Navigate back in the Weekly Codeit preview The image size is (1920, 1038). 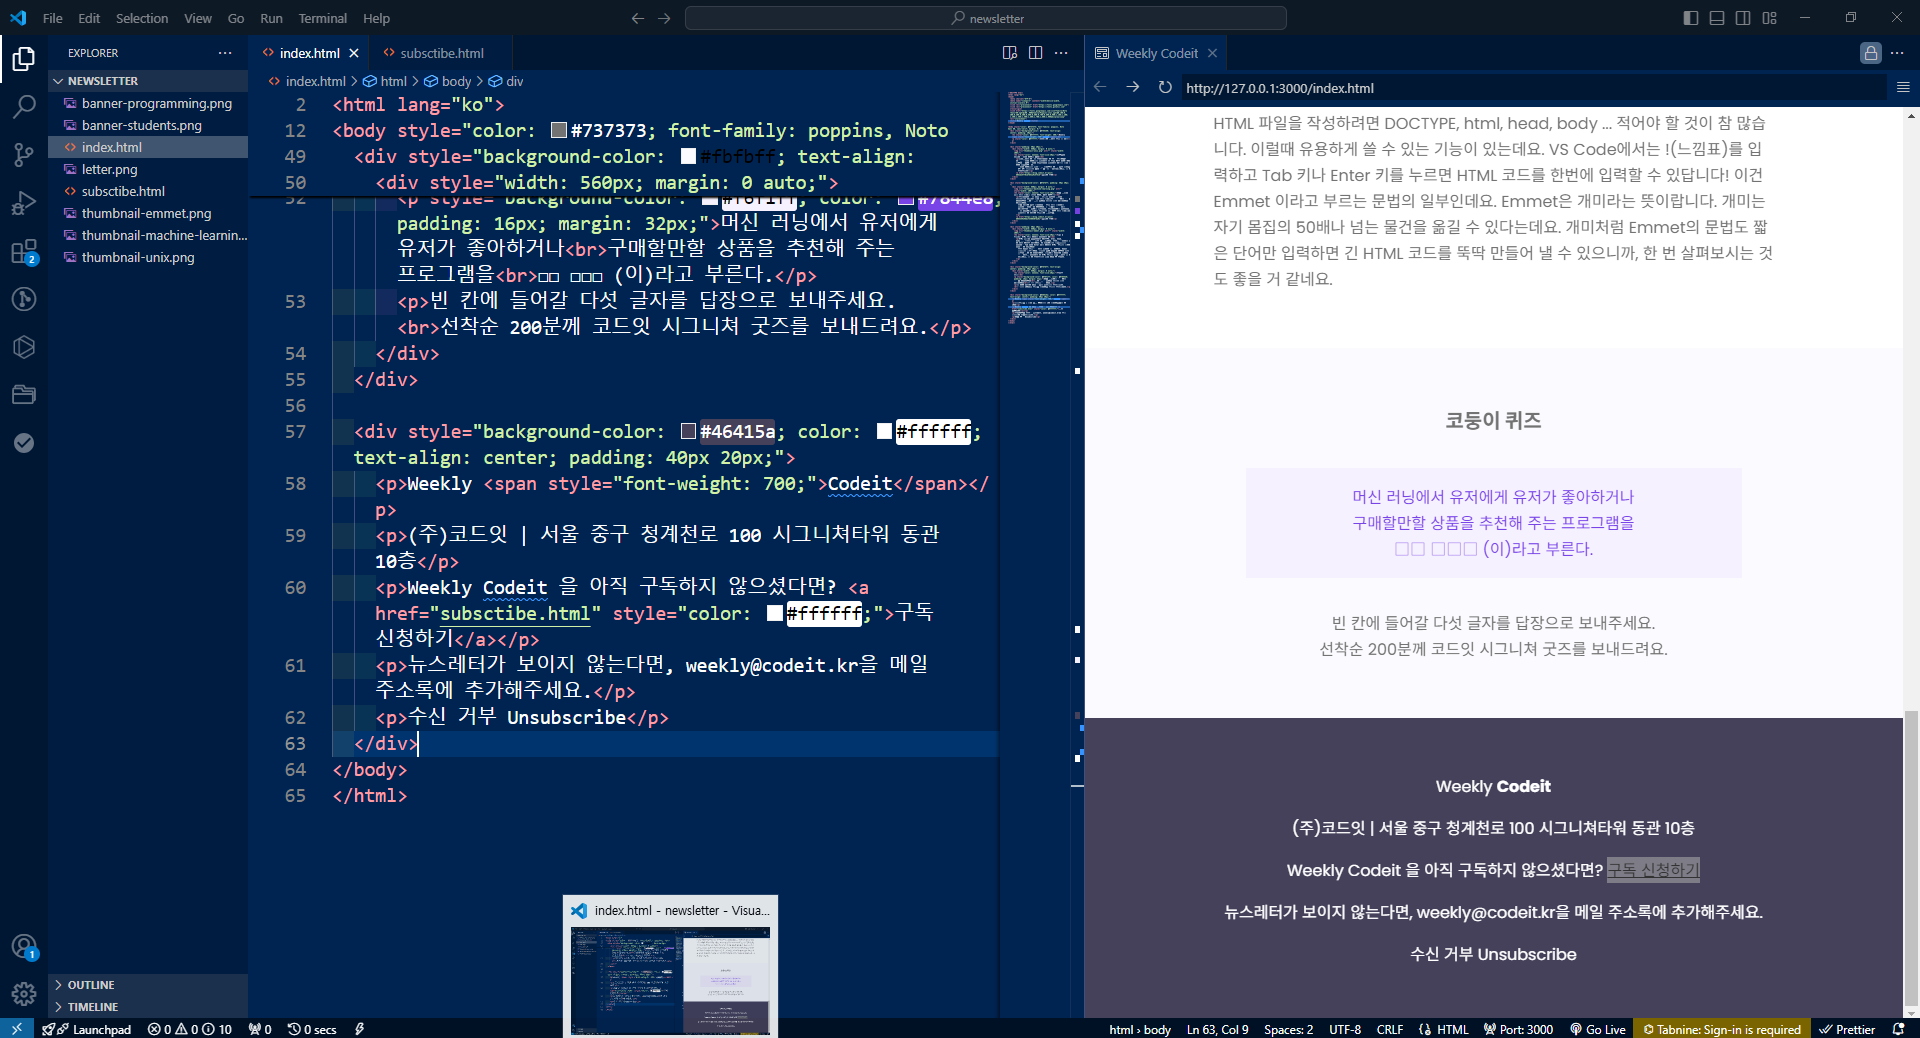(x=1100, y=87)
